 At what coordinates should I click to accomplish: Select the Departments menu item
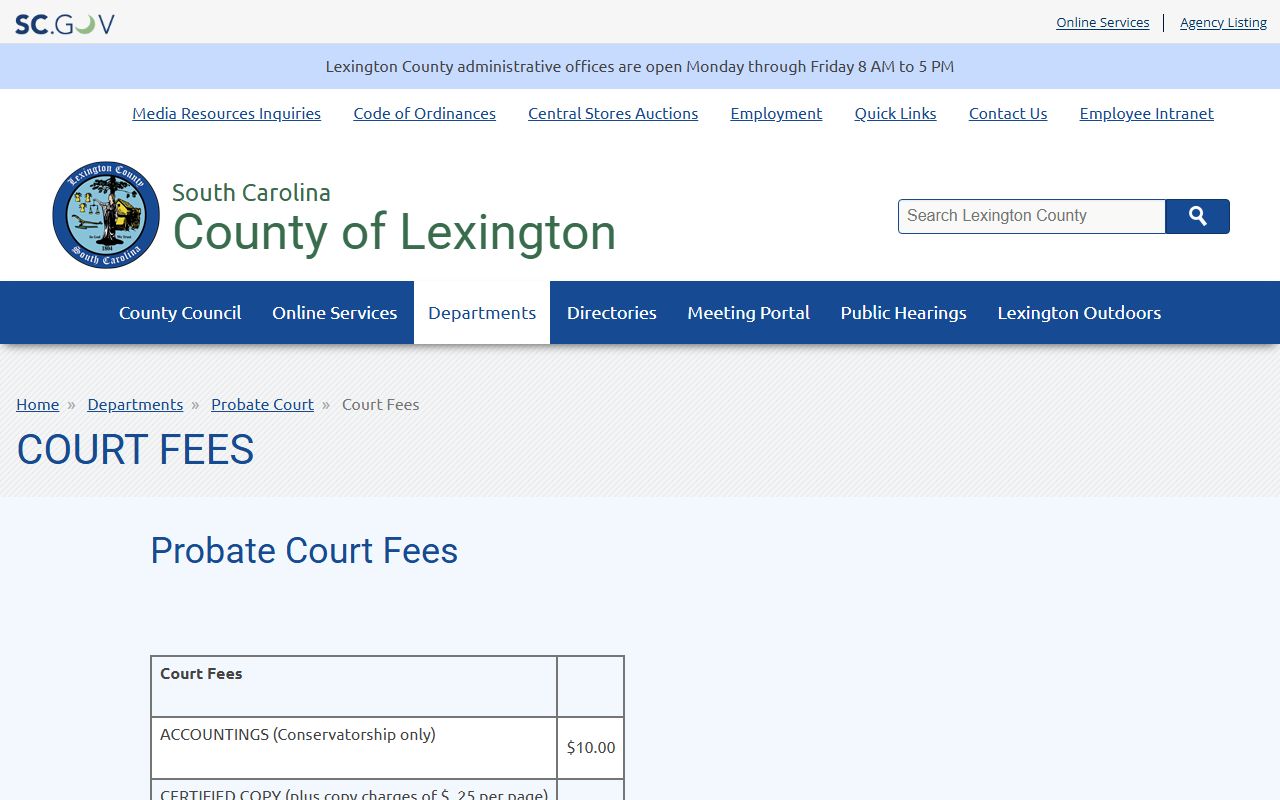tap(482, 313)
